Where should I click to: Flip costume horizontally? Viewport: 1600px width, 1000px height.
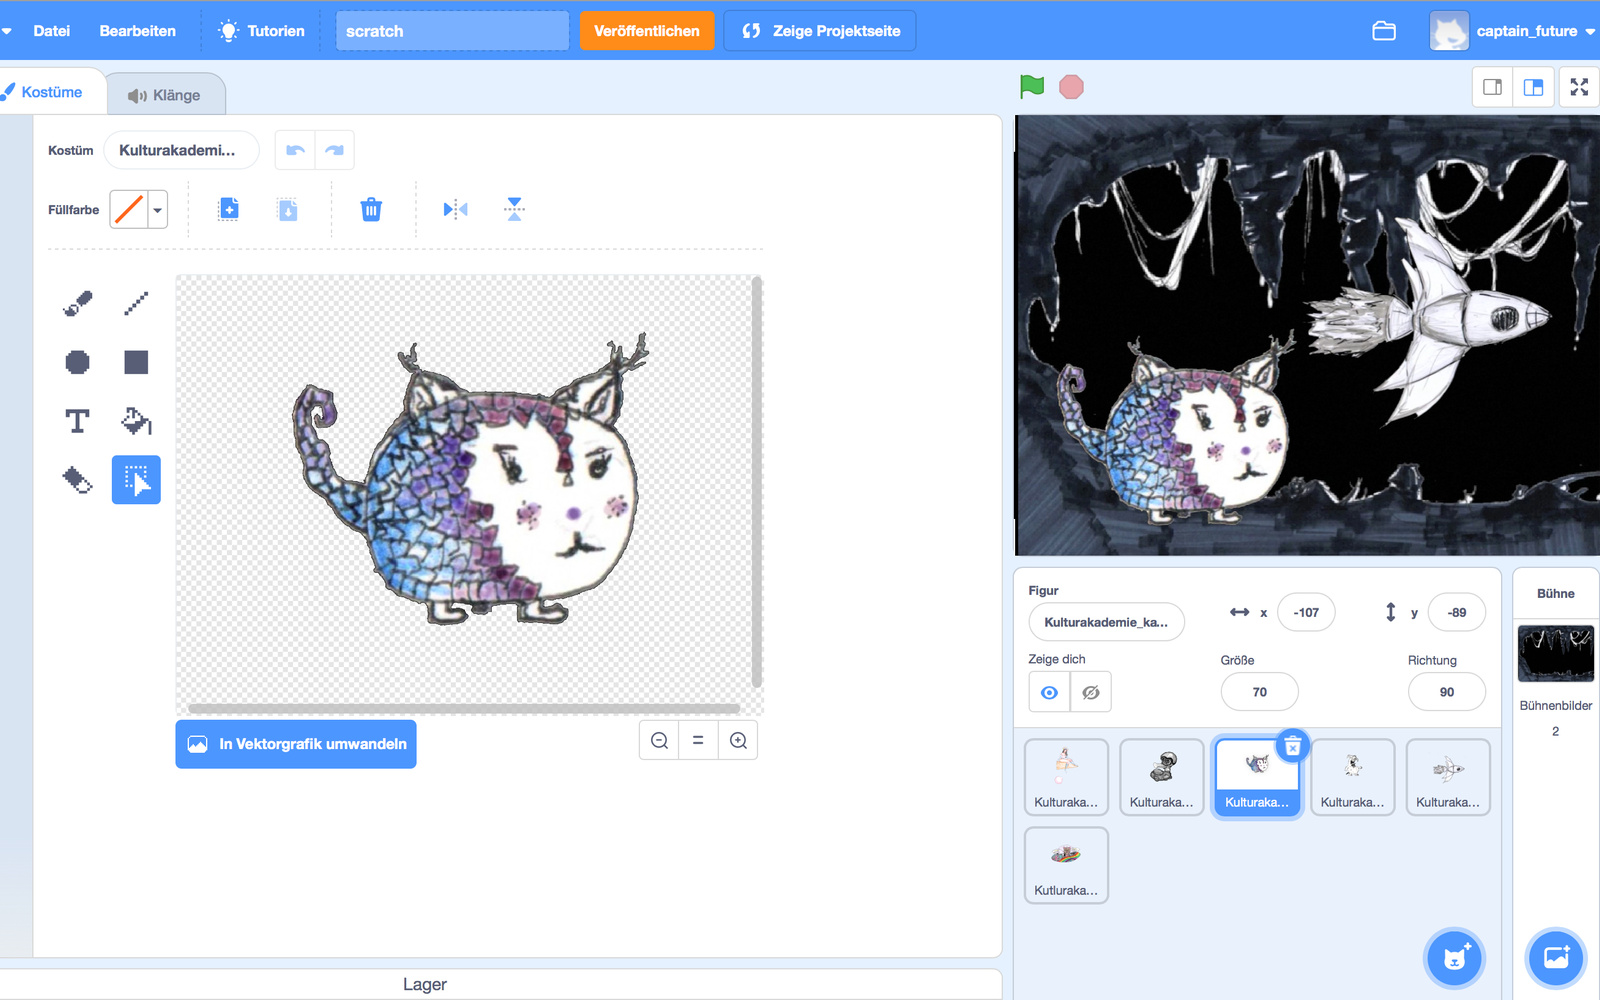(x=455, y=209)
